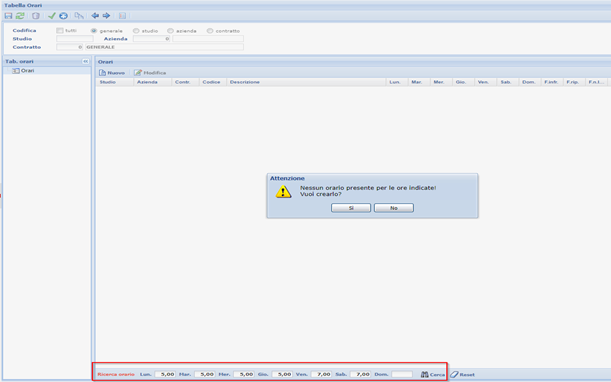Image resolution: width=611 pixels, height=382 pixels.
Task: Go to previous record with left arrow
Action: coord(95,16)
